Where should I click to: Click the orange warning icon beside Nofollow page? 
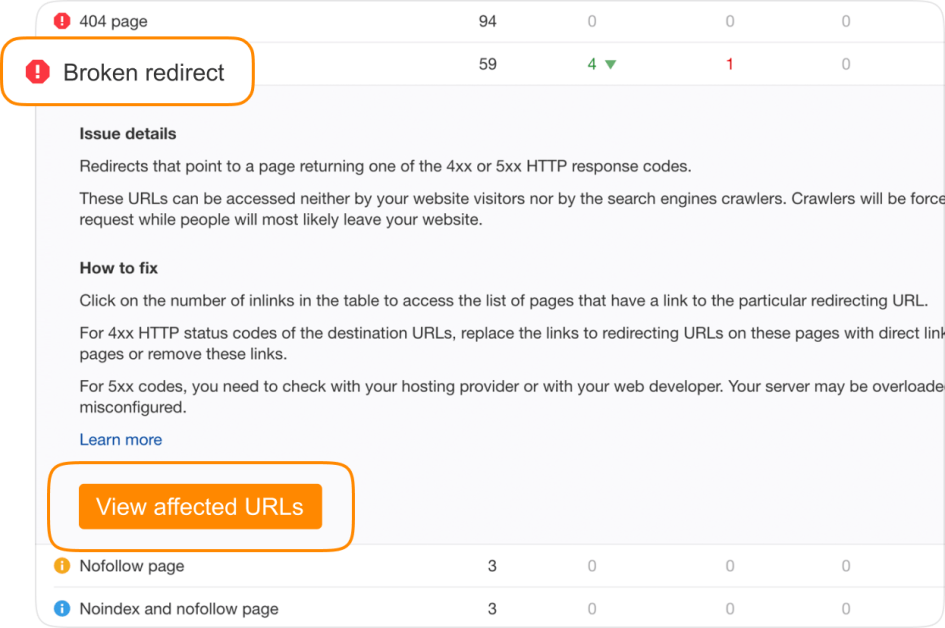[62, 566]
